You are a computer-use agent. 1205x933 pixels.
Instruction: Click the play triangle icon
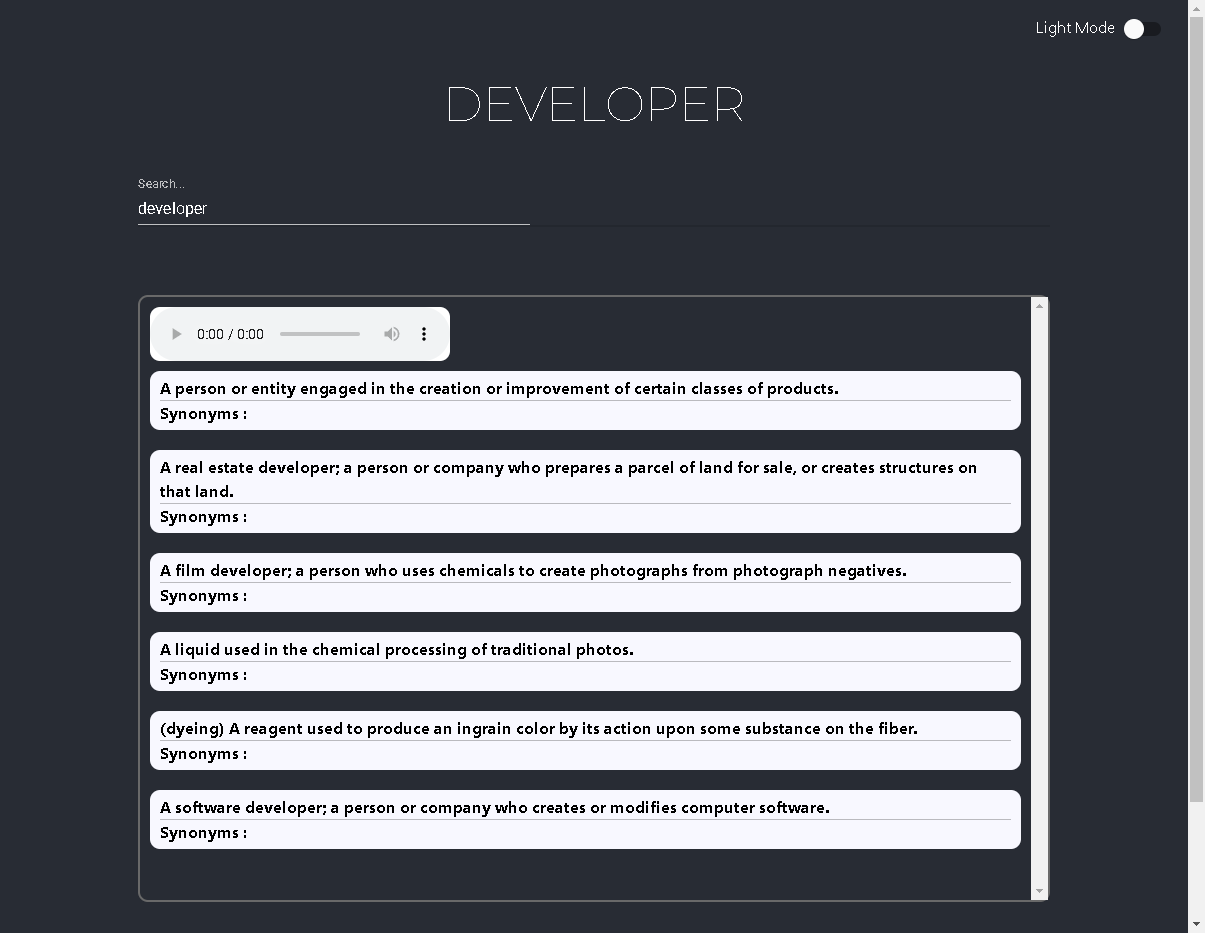176,334
